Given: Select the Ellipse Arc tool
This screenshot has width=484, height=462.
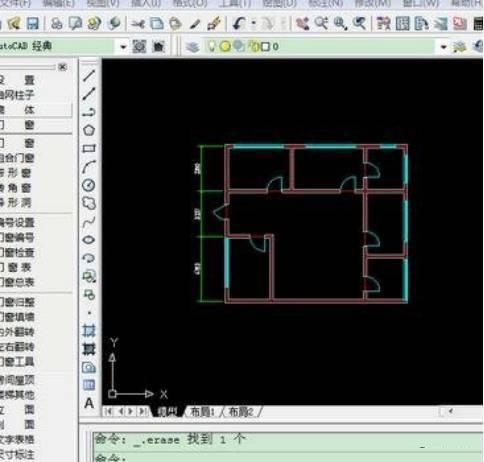Looking at the screenshot, I should tap(89, 258).
